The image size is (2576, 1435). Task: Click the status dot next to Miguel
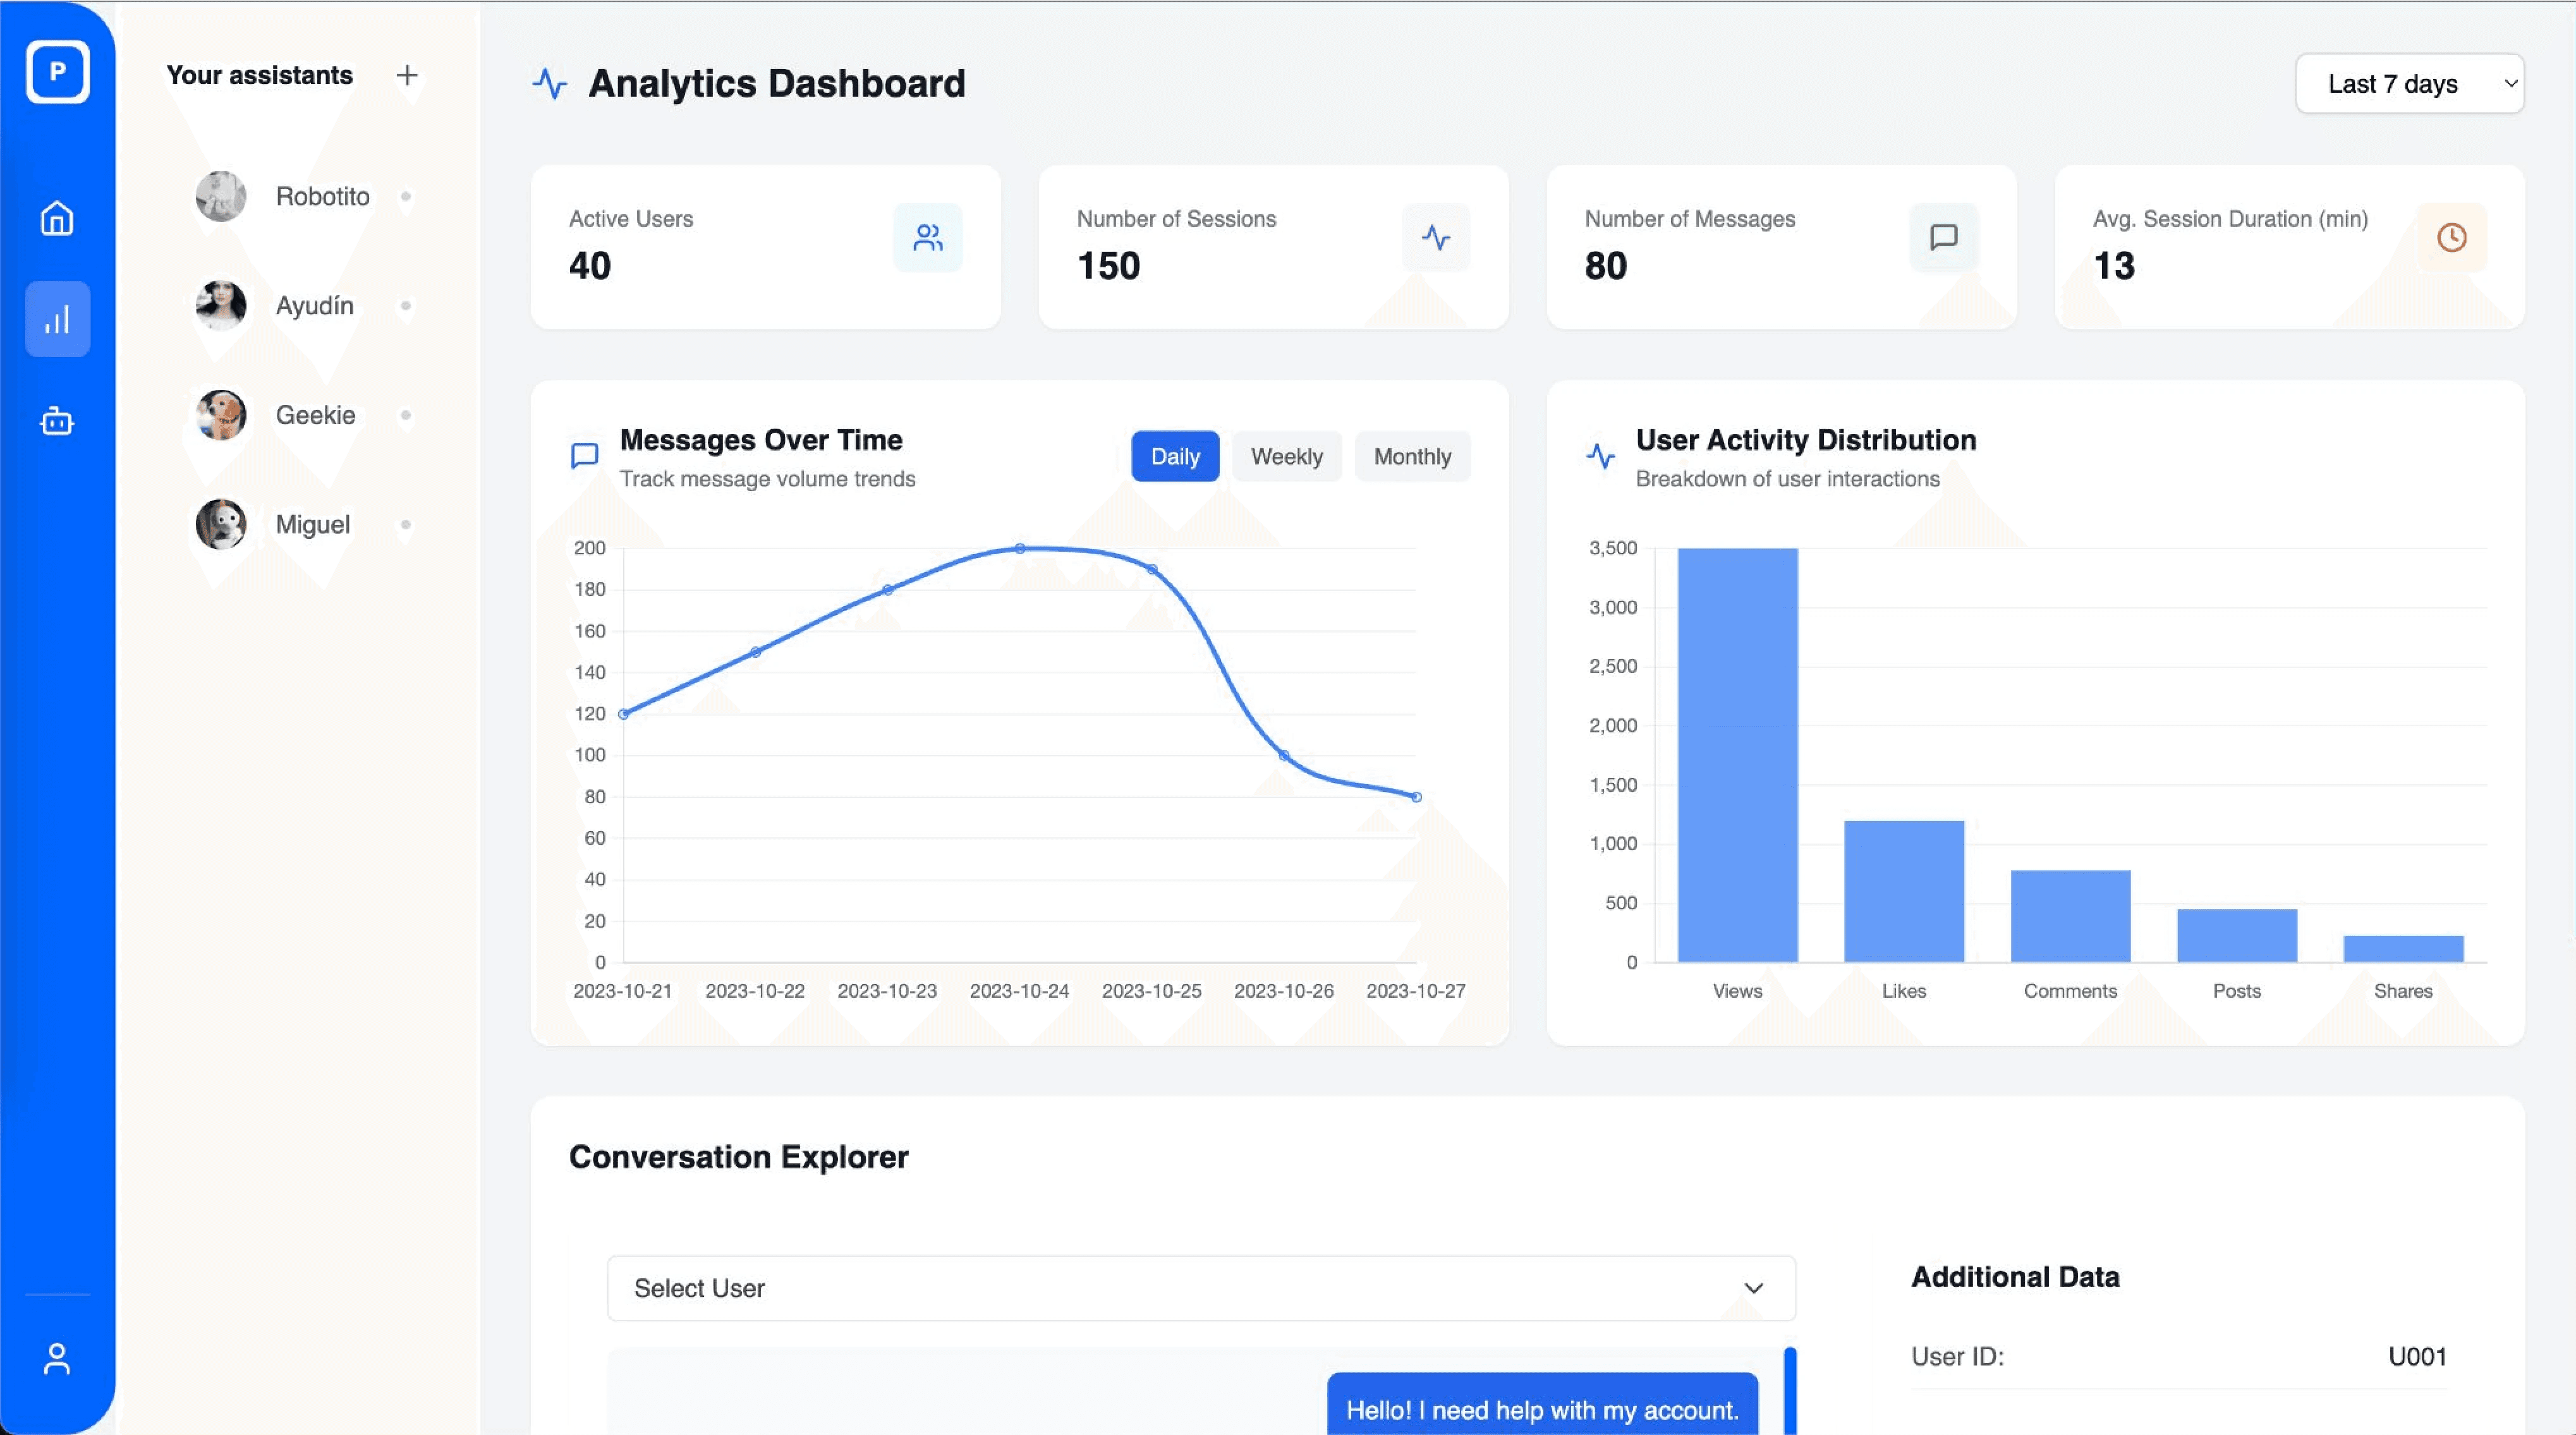pos(406,524)
